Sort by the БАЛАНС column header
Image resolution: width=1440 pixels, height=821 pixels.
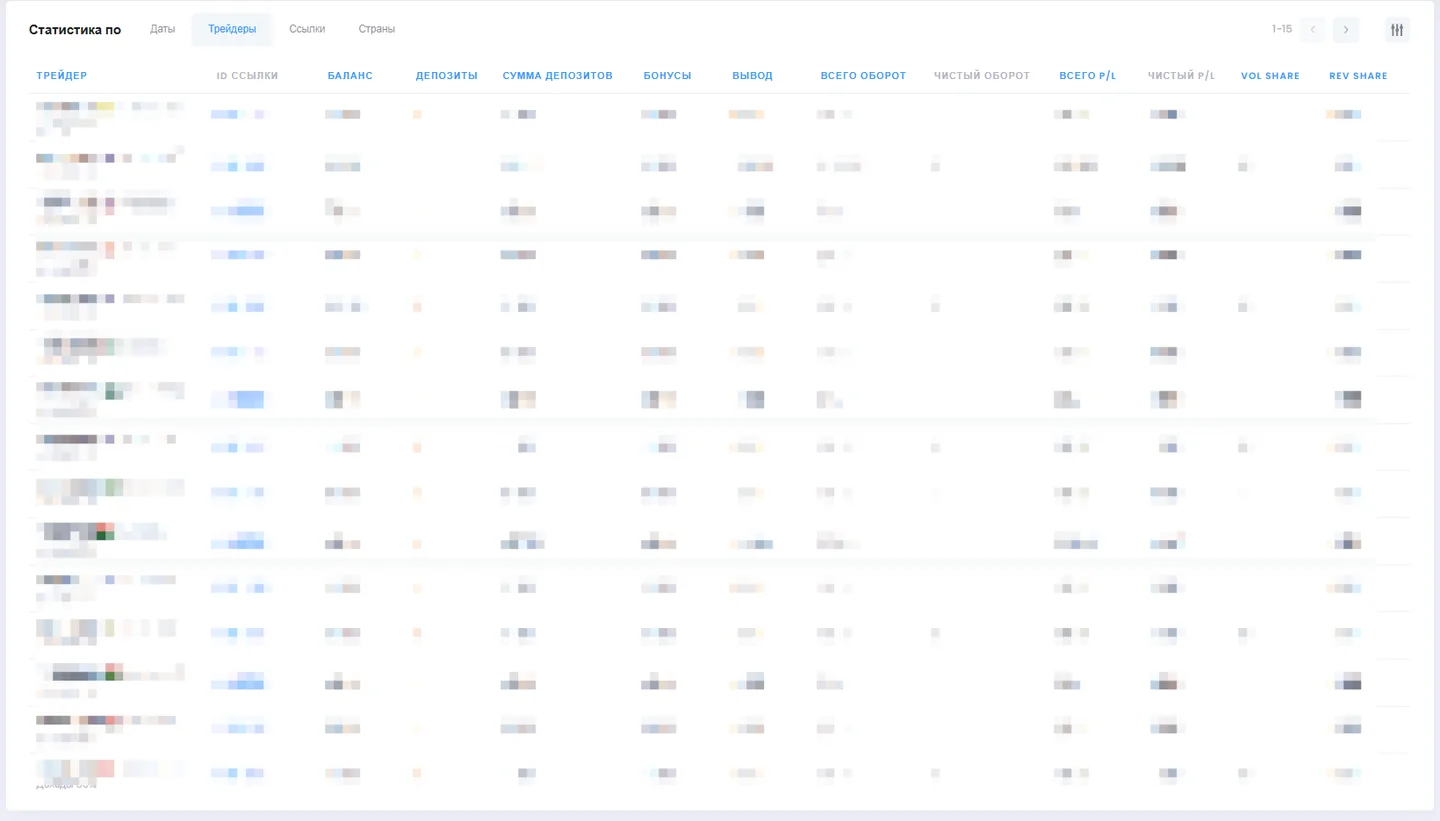tap(350, 76)
